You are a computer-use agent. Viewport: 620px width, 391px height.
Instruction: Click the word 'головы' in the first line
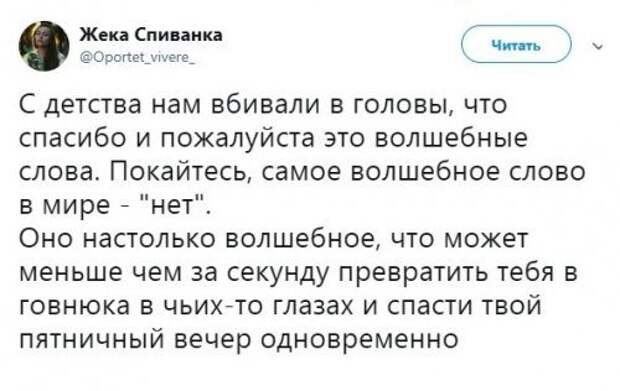401,107
